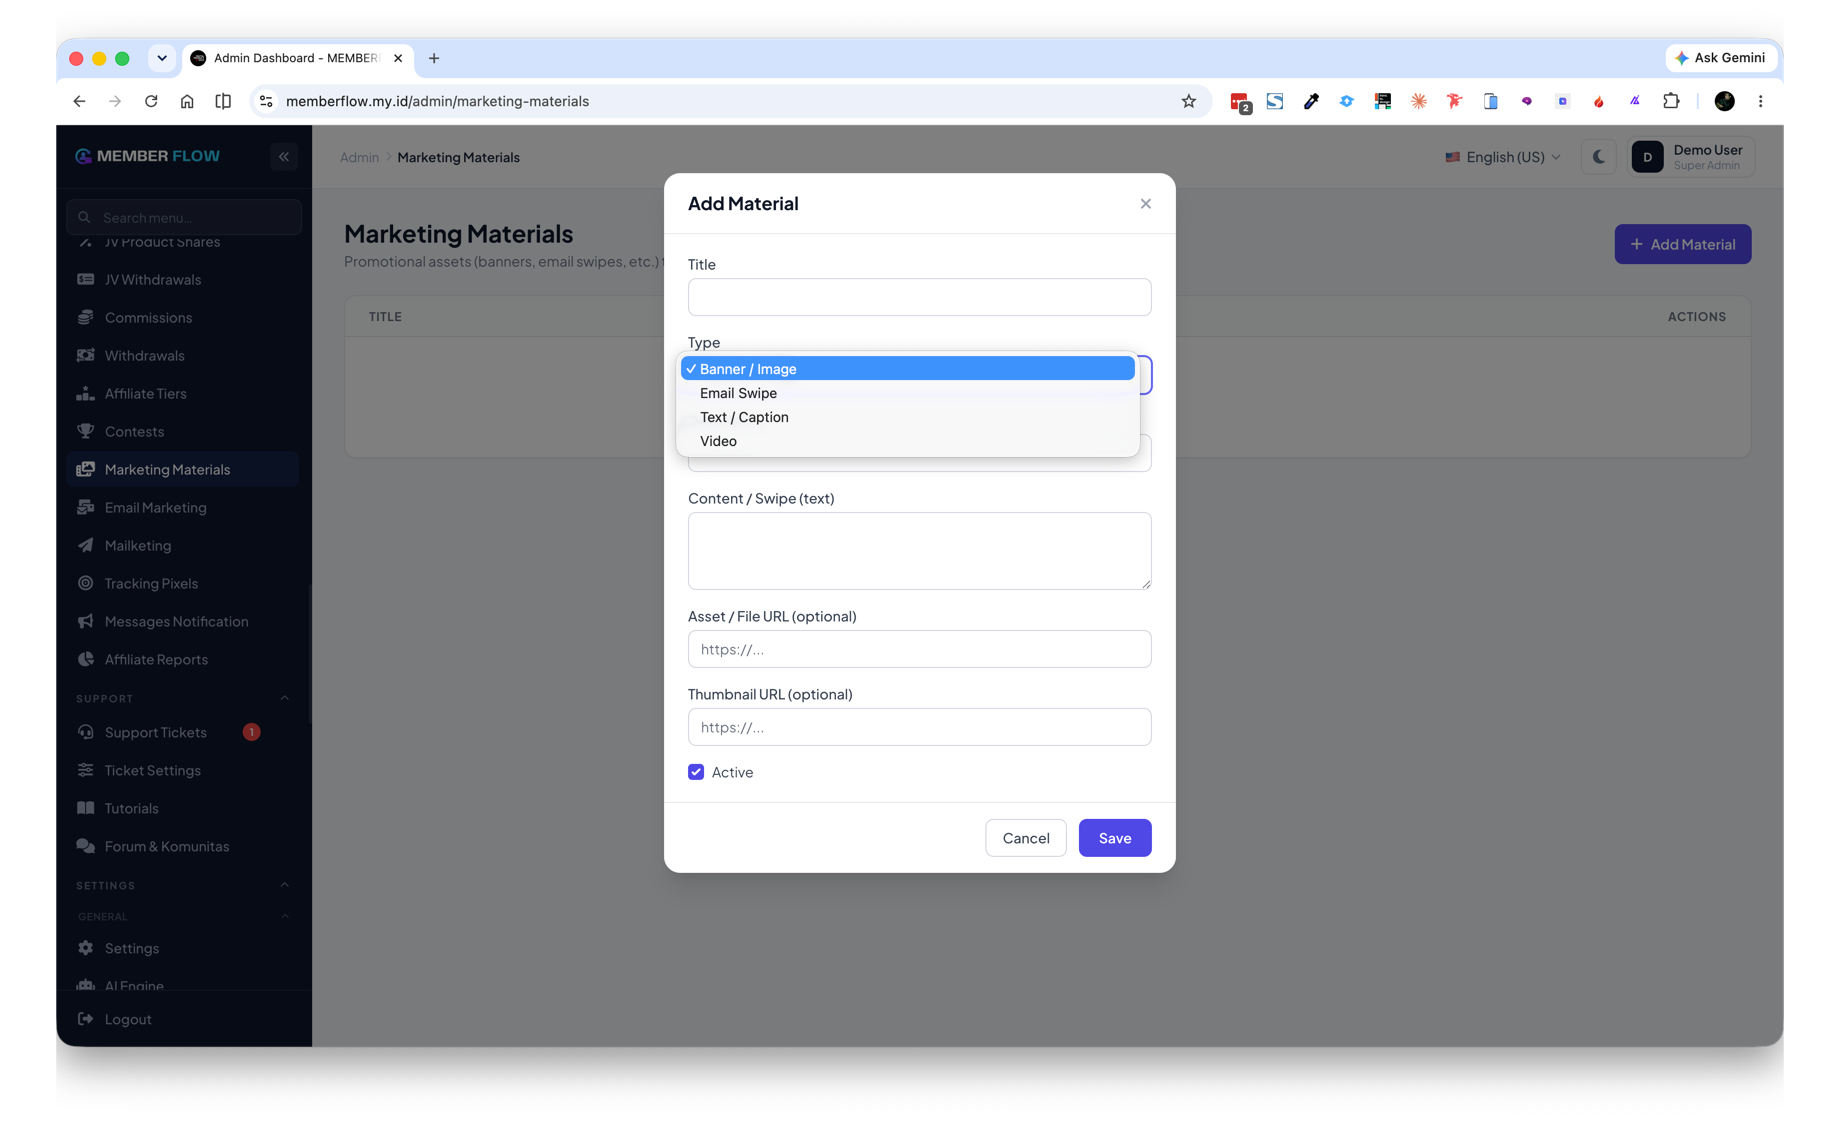
Task: Open the Chrome profile avatar
Action: coord(1724,101)
